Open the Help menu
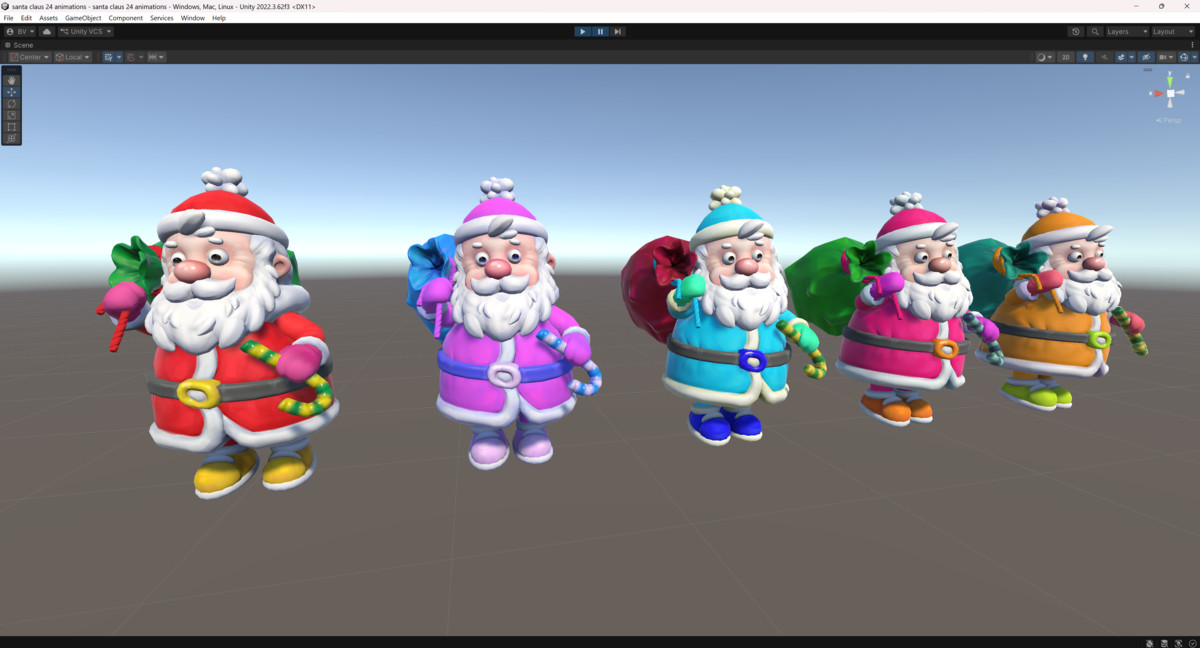 219,18
